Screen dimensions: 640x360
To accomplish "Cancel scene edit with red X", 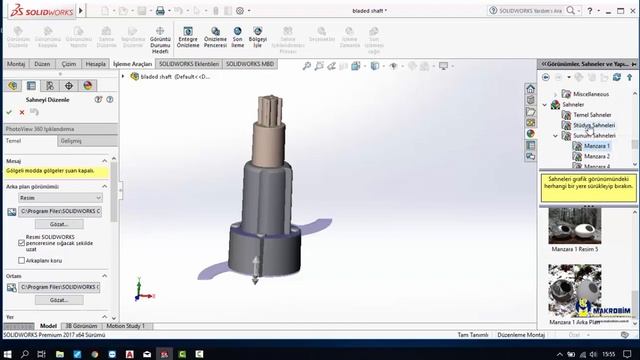I will tap(22, 112).
